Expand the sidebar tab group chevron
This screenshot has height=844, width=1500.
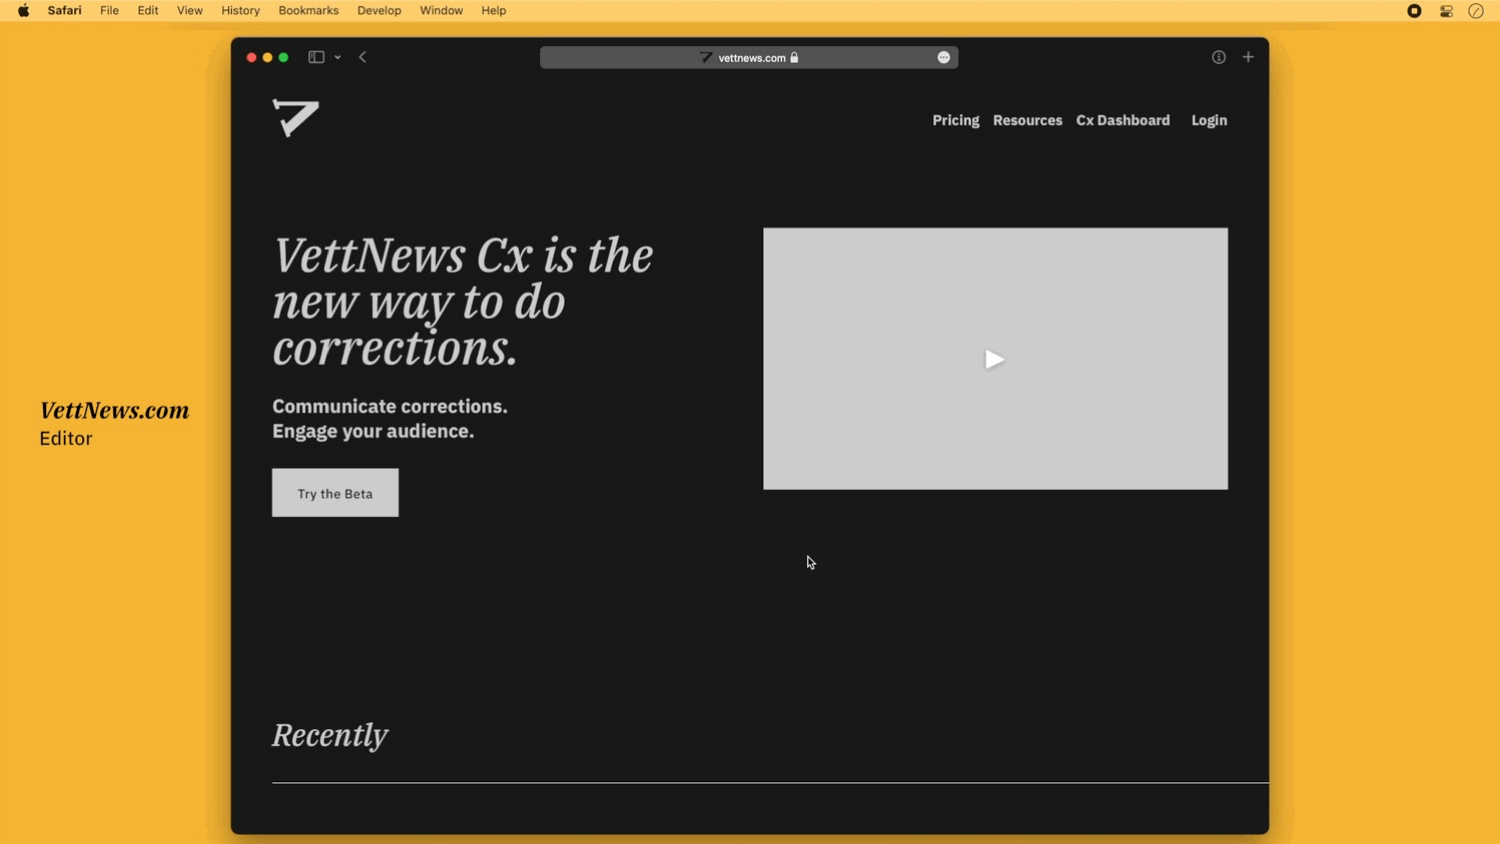click(x=338, y=58)
